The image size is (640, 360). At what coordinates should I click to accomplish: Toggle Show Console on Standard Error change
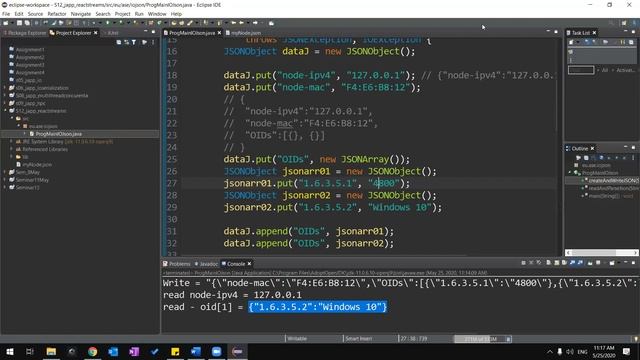point(580,263)
